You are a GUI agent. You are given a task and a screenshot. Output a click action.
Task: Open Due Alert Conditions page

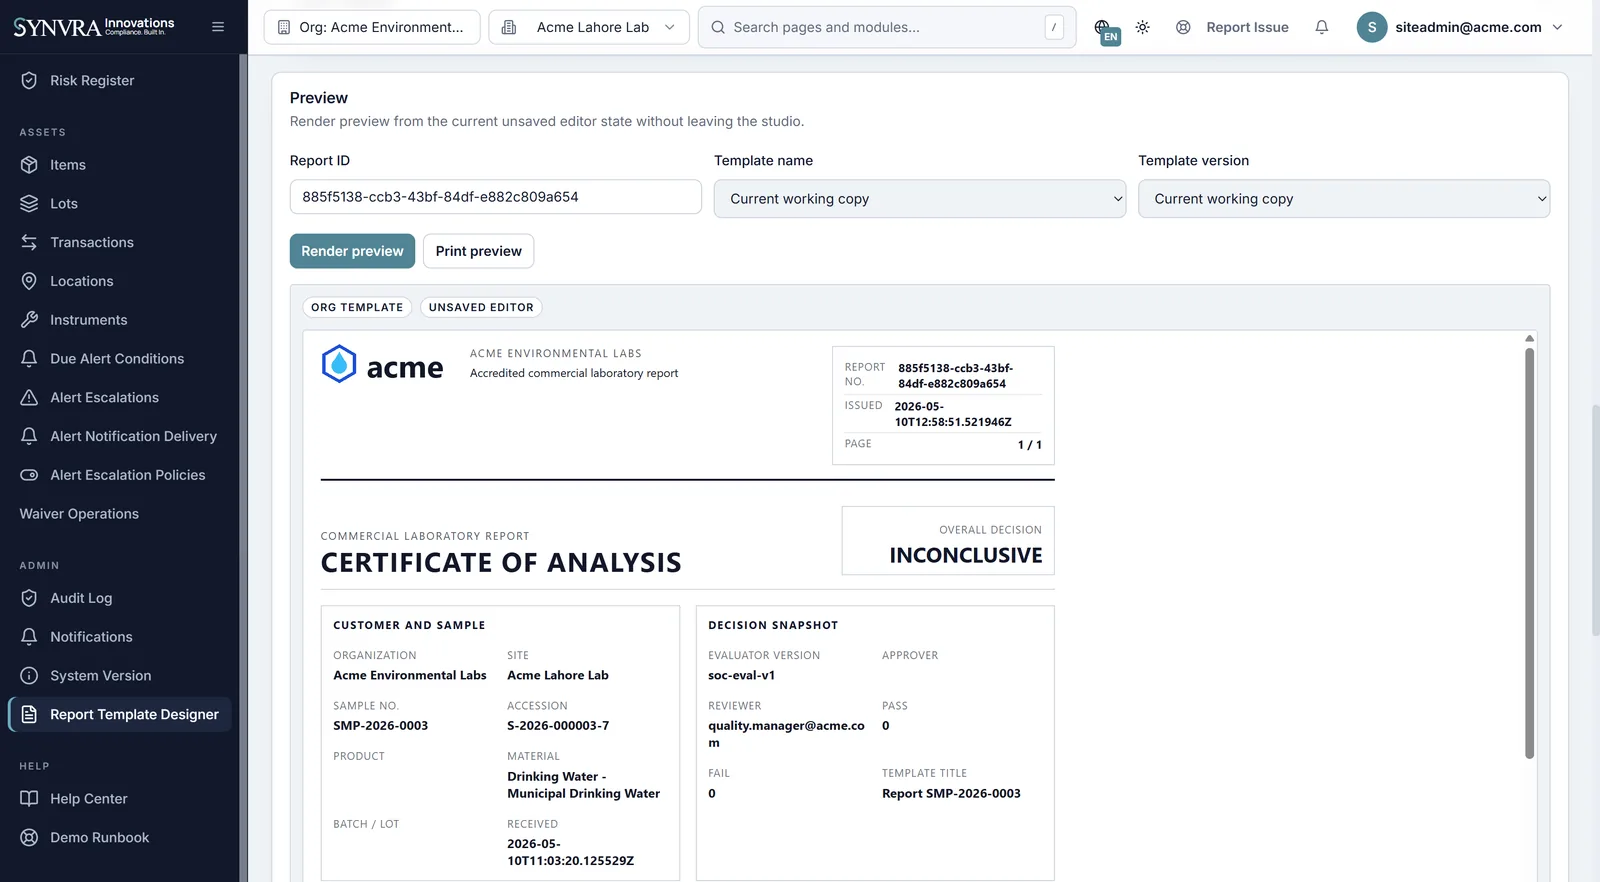117,359
